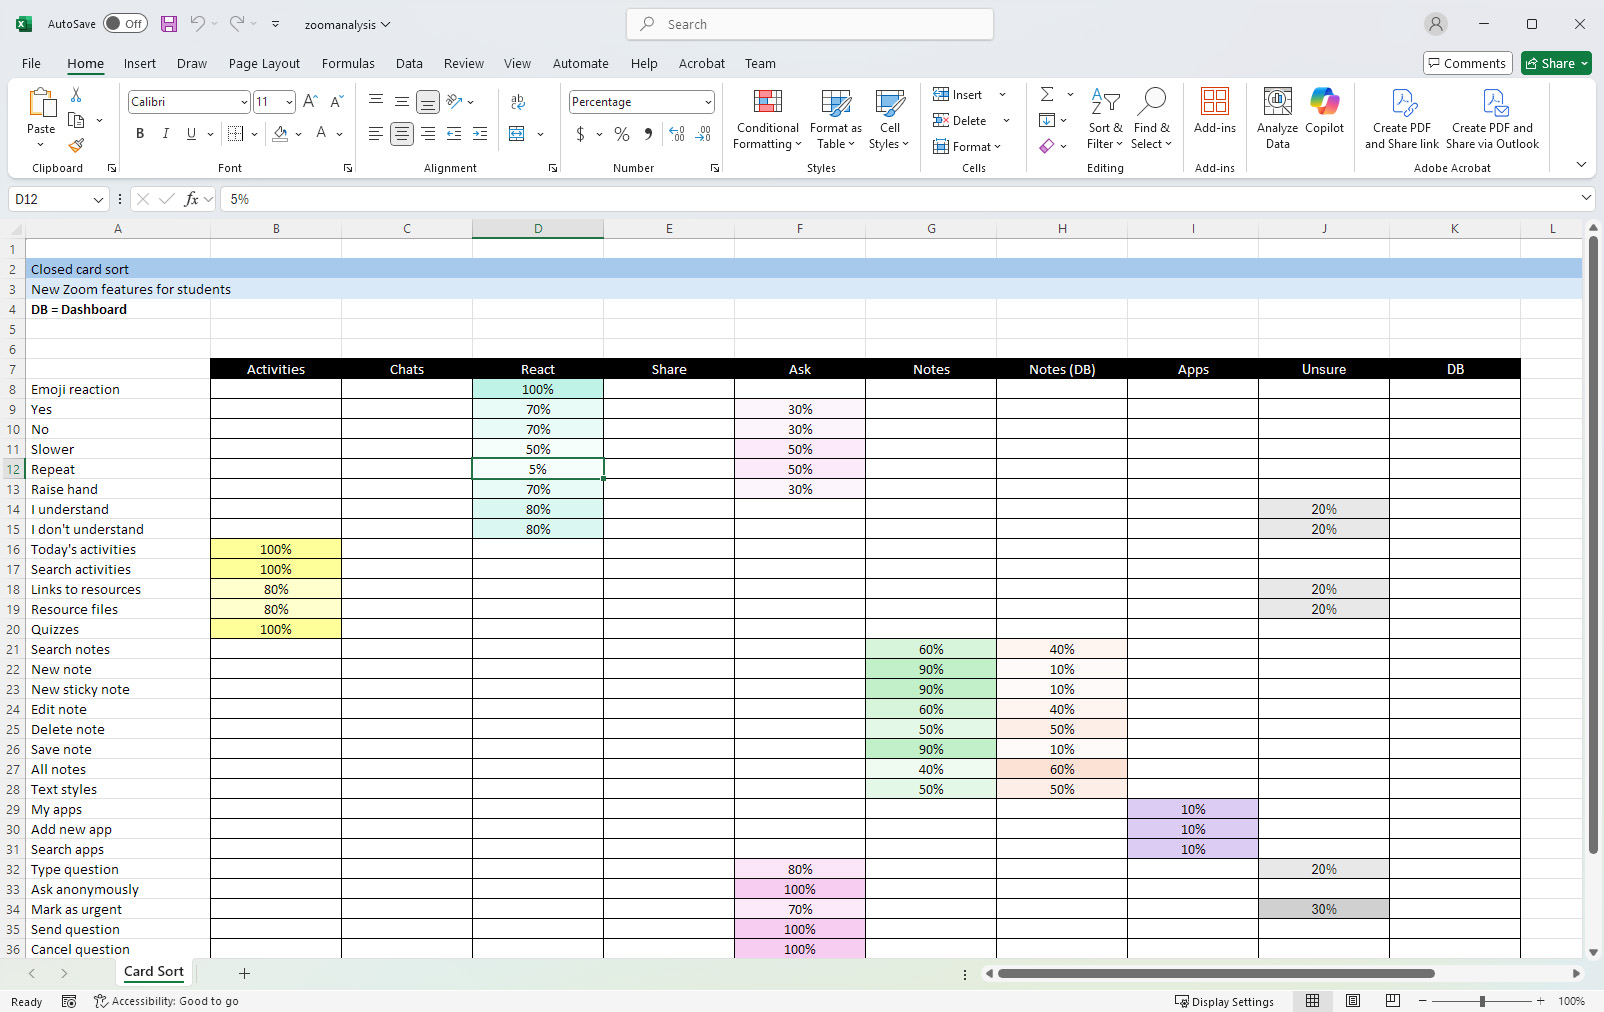This screenshot has width=1604, height=1012.
Task: Decrease font size with the smaller A icon
Action: click(336, 102)
